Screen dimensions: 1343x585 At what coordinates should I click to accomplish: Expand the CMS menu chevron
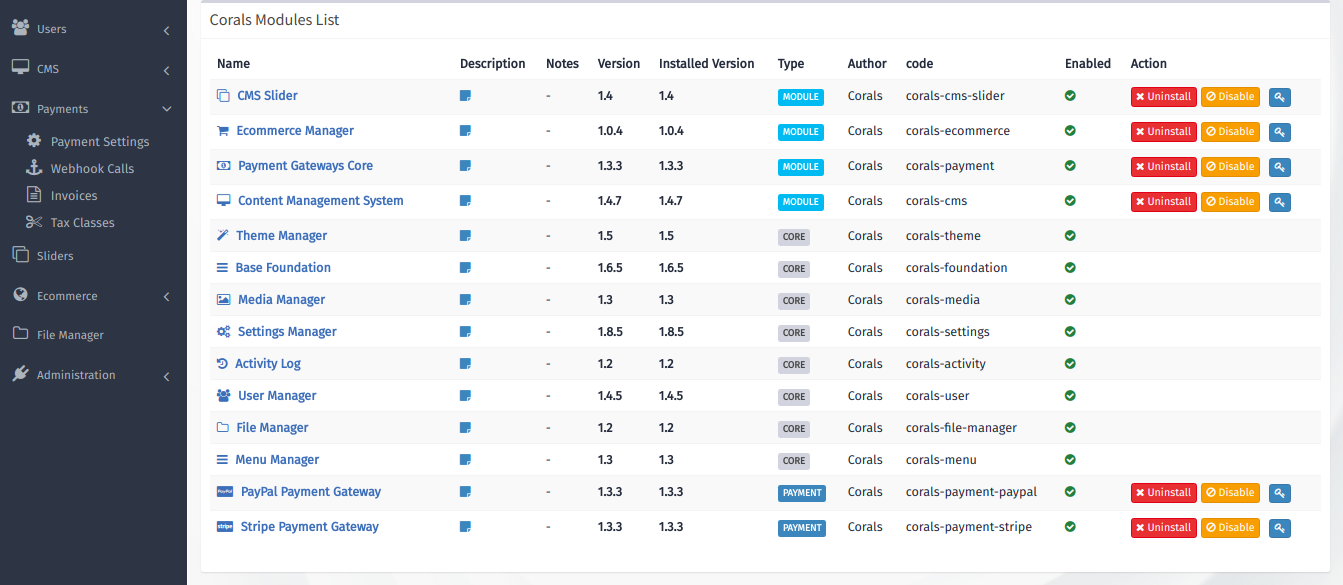pos(166,71)
